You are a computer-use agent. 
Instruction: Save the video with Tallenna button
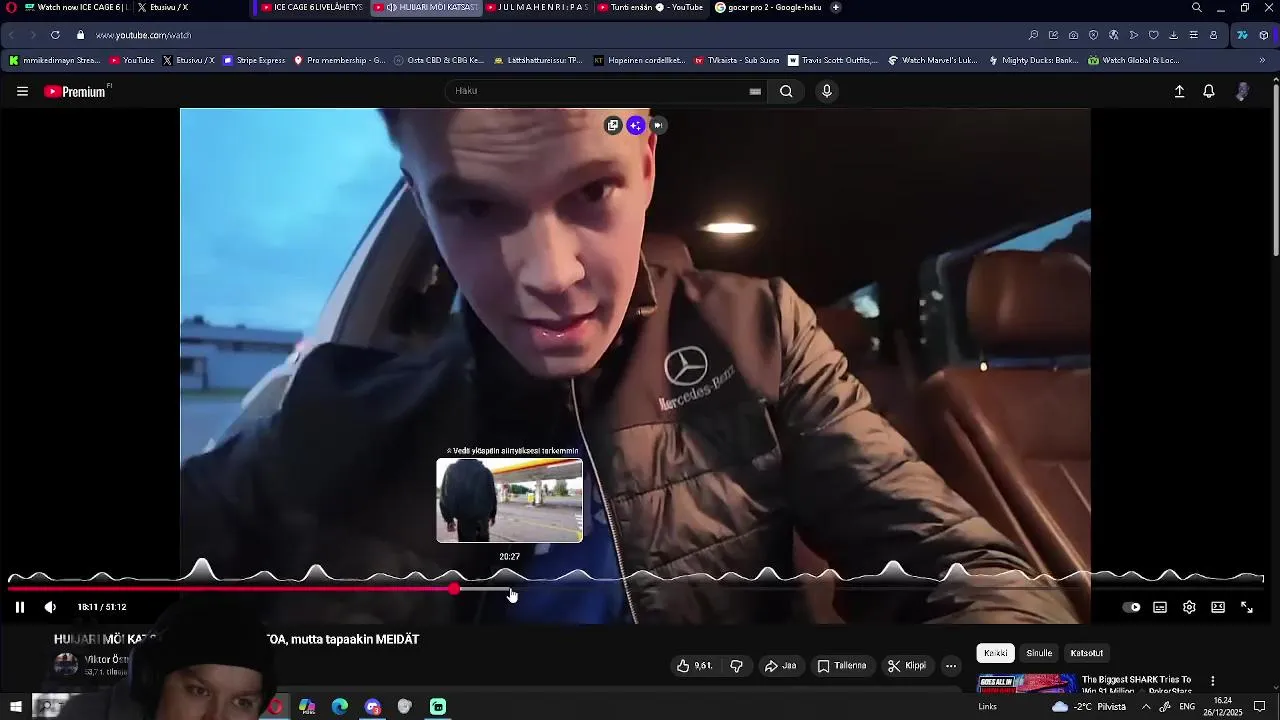[841, 666]
